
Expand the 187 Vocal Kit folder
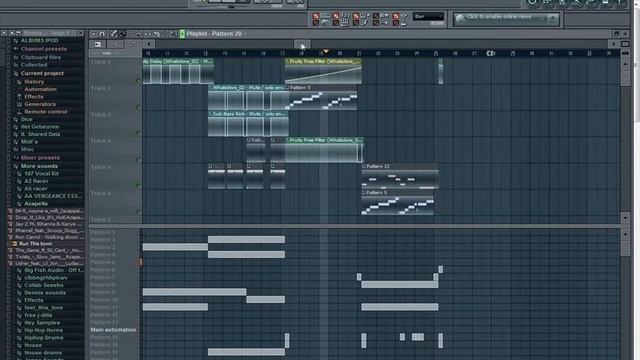tap(41, 174)
